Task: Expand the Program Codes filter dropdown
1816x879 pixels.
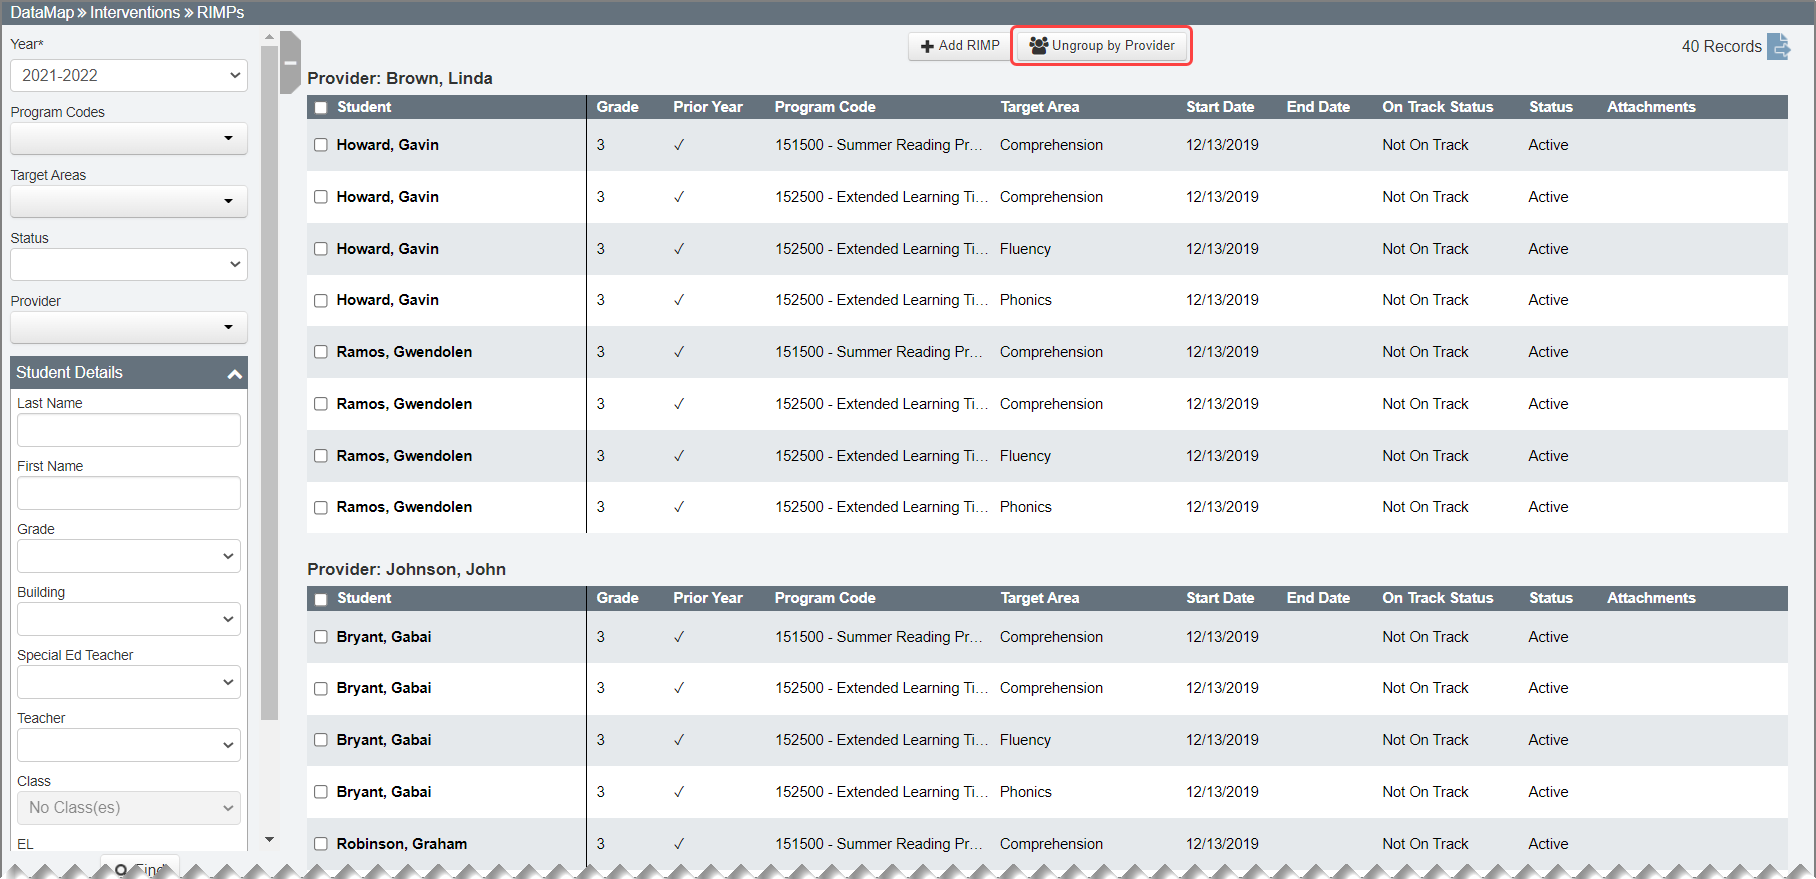Action: click(129, 138)
